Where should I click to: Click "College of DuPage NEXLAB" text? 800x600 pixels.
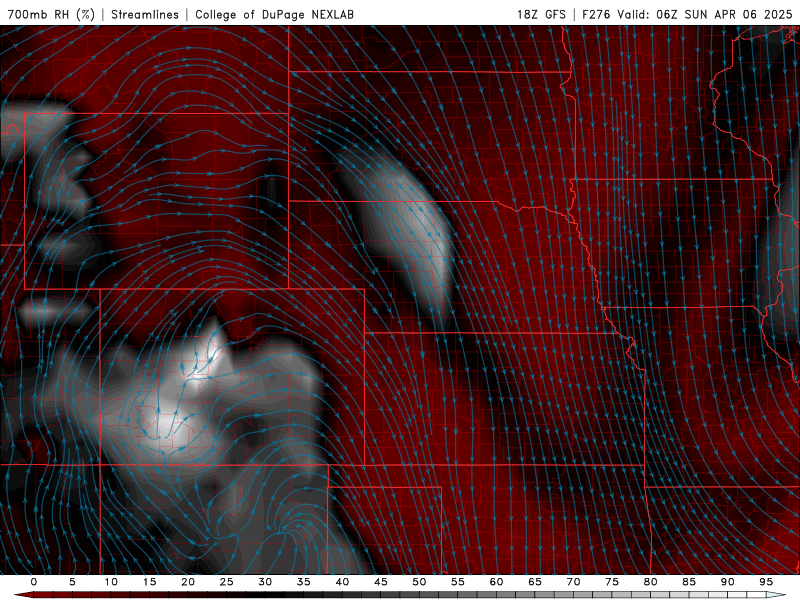pos(274,14)
